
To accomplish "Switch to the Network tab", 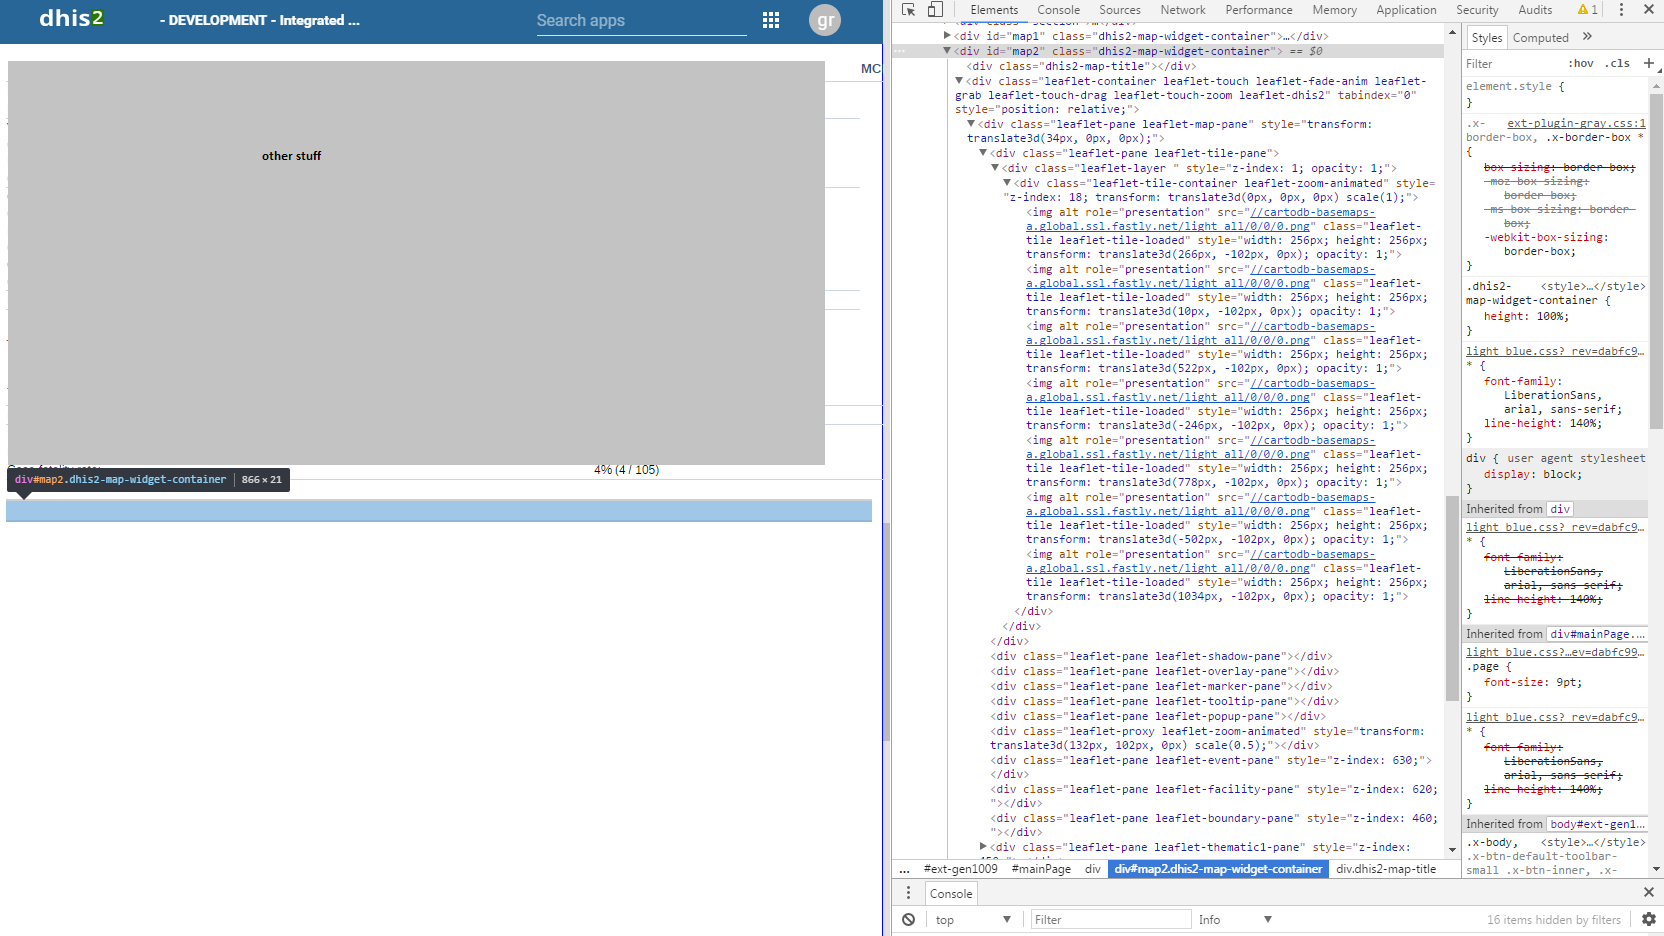I will (1183, 10).
